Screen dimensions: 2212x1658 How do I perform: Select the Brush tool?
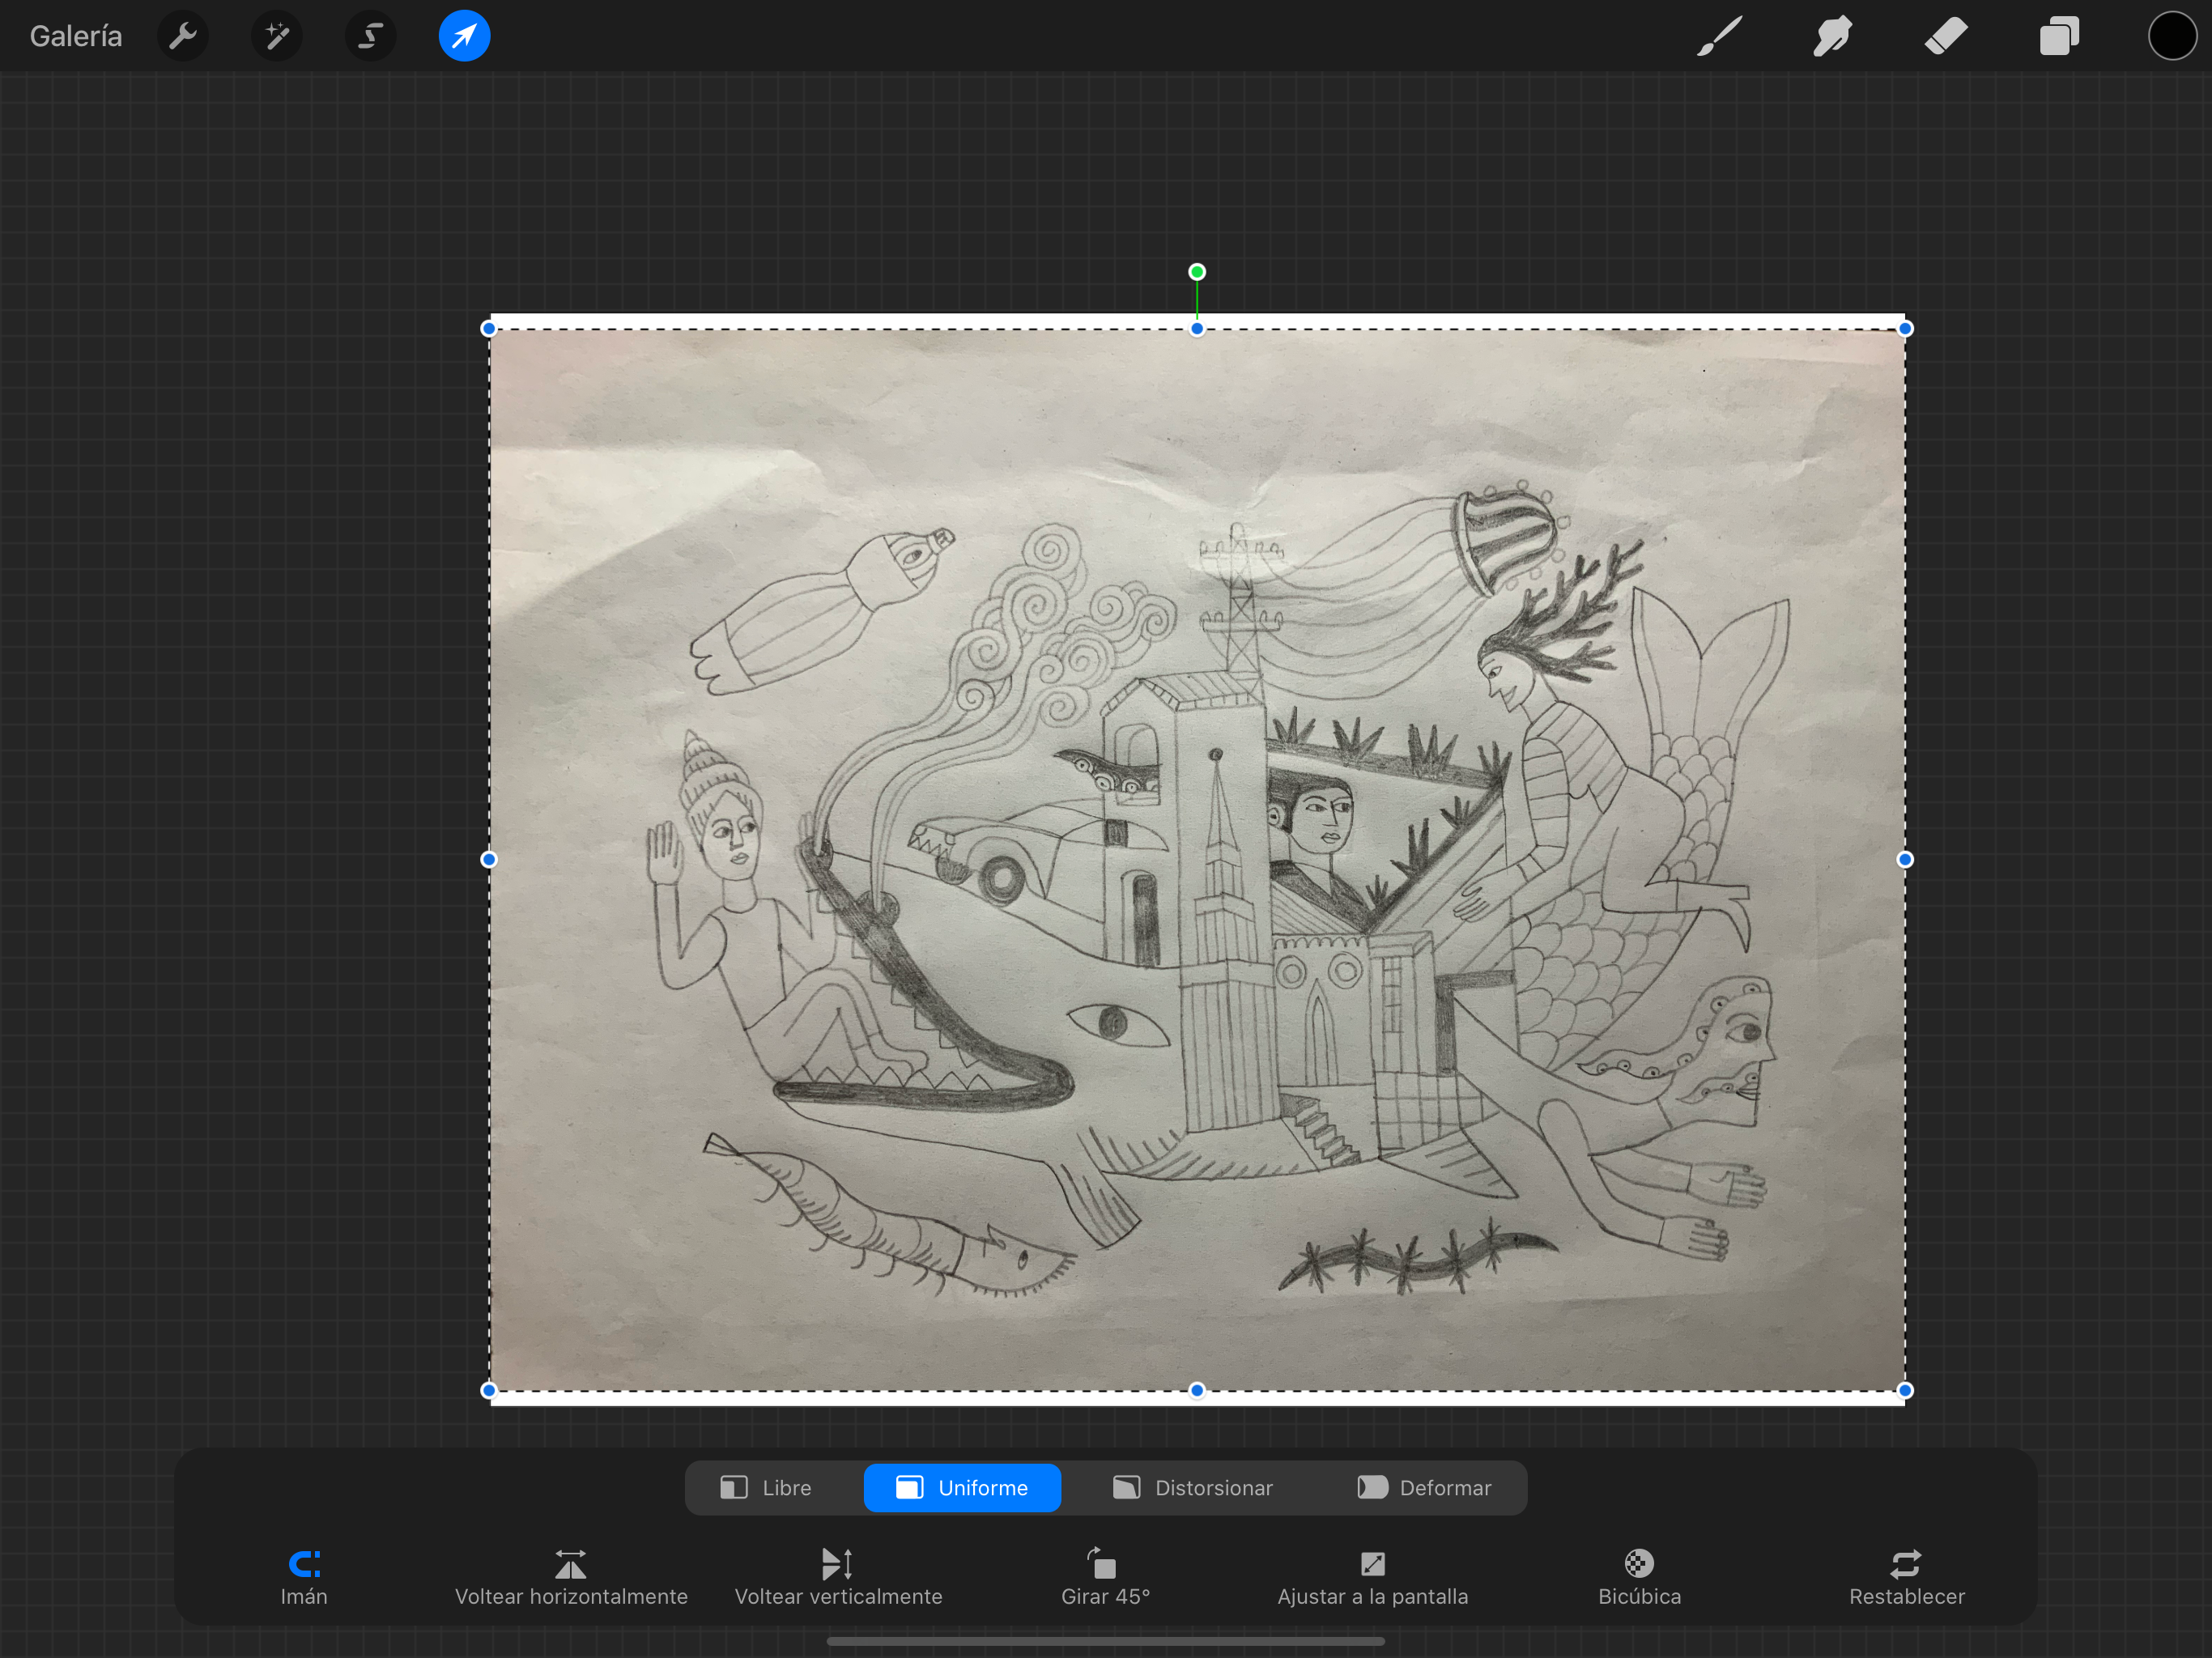(x=1719, y=37)
